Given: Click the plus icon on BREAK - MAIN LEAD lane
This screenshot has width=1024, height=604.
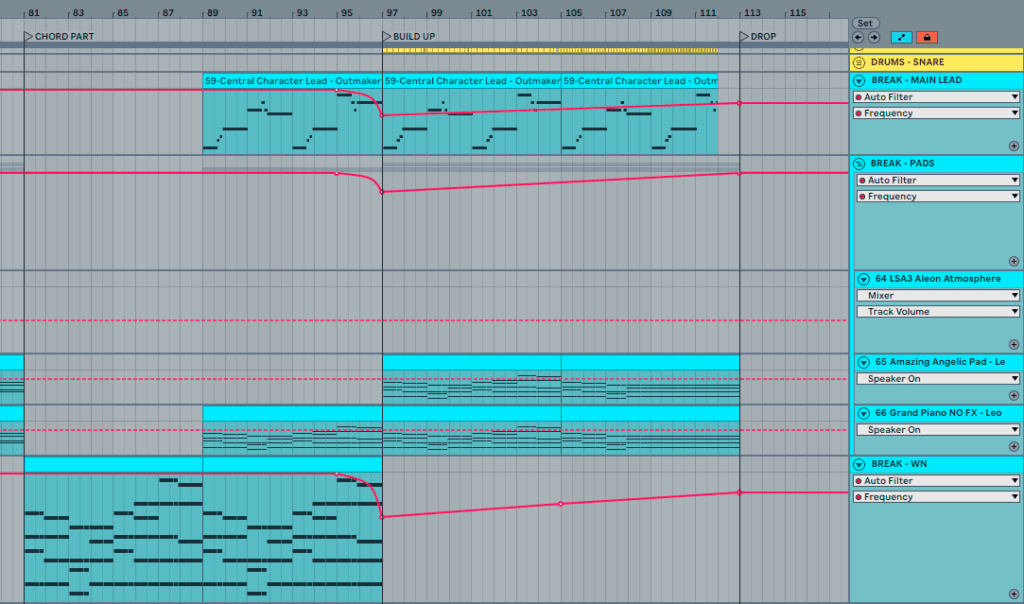Looking at the screenshot, I should pos(1014,145).
